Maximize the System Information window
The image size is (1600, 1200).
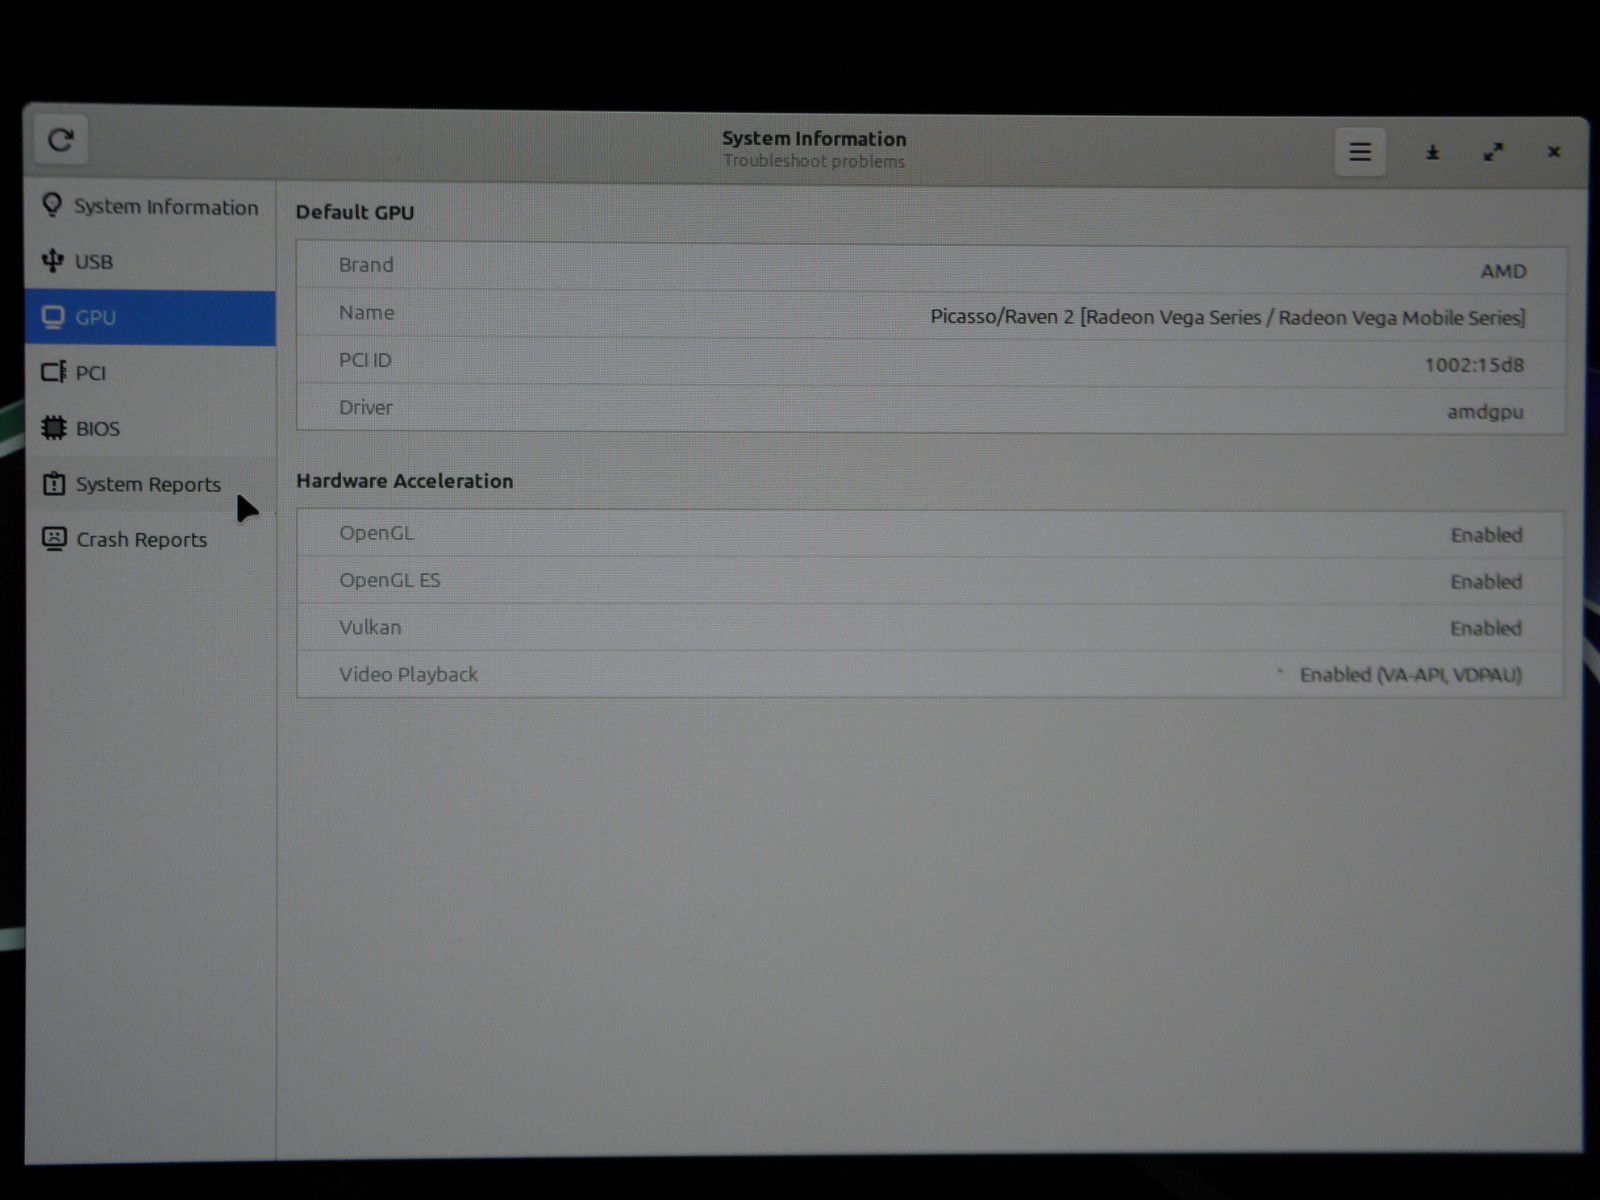(x=1493, y=152)
